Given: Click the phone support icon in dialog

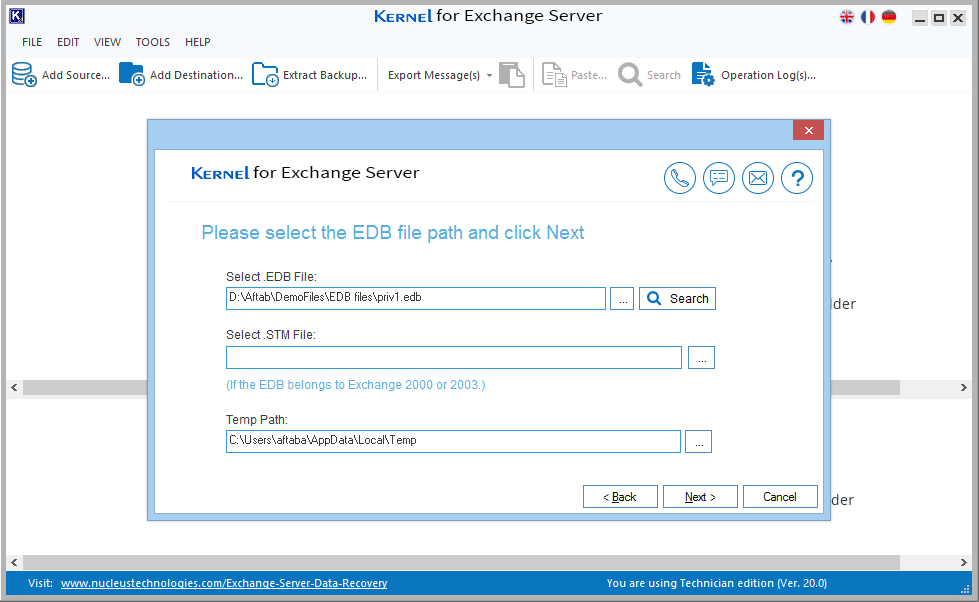Looking at the screenshot, I should 679,178.
